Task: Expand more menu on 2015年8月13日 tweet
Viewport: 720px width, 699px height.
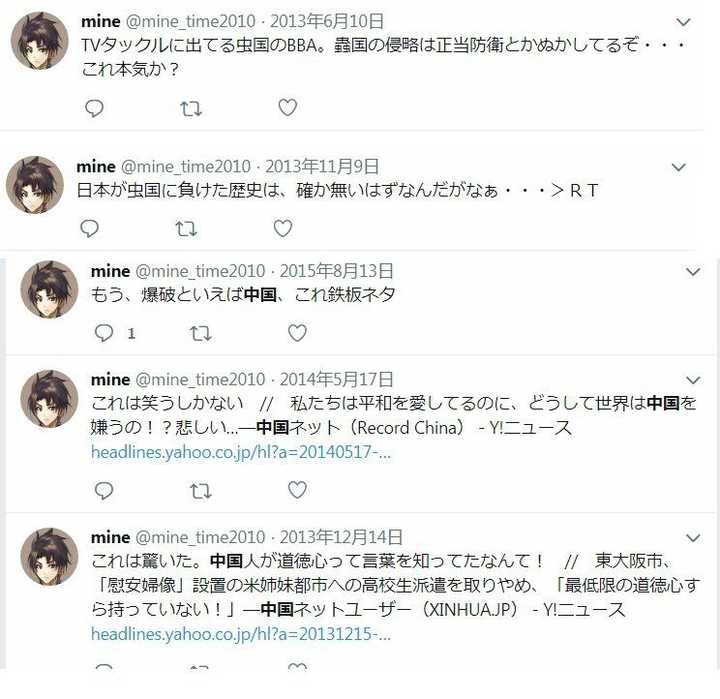Action: 693,271
